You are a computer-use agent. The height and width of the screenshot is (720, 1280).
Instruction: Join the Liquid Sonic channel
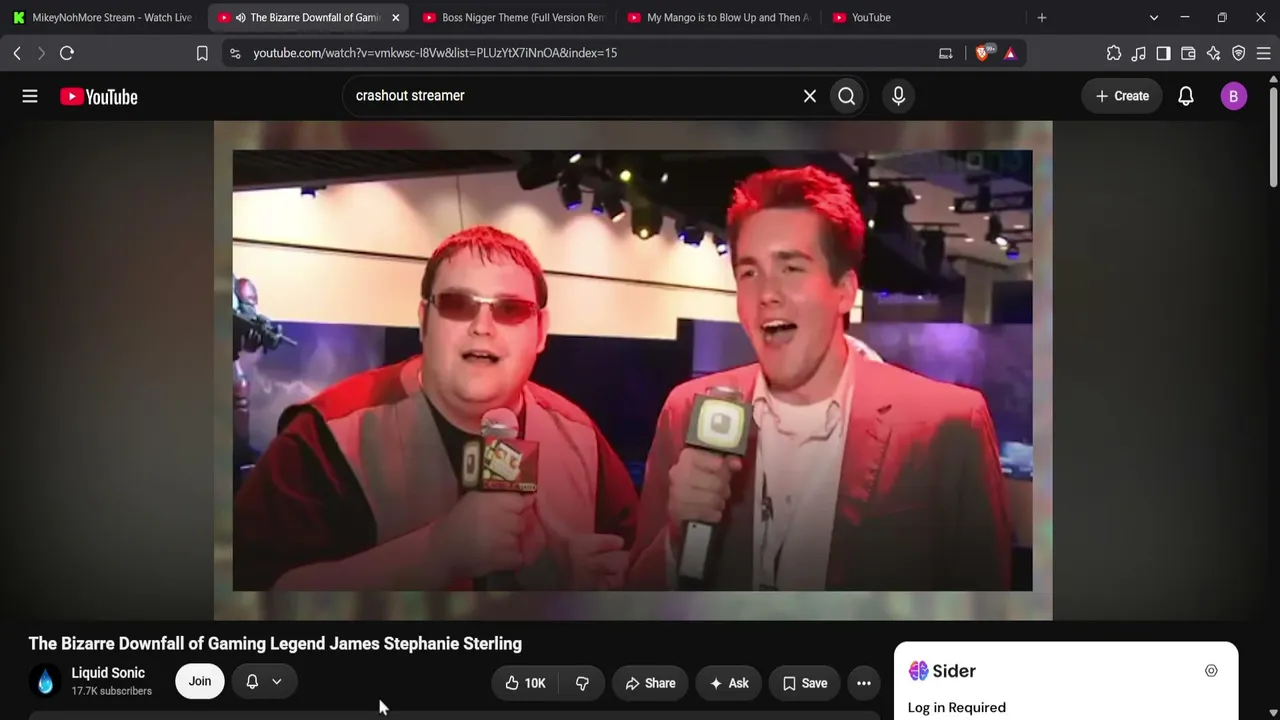(200, 681)
